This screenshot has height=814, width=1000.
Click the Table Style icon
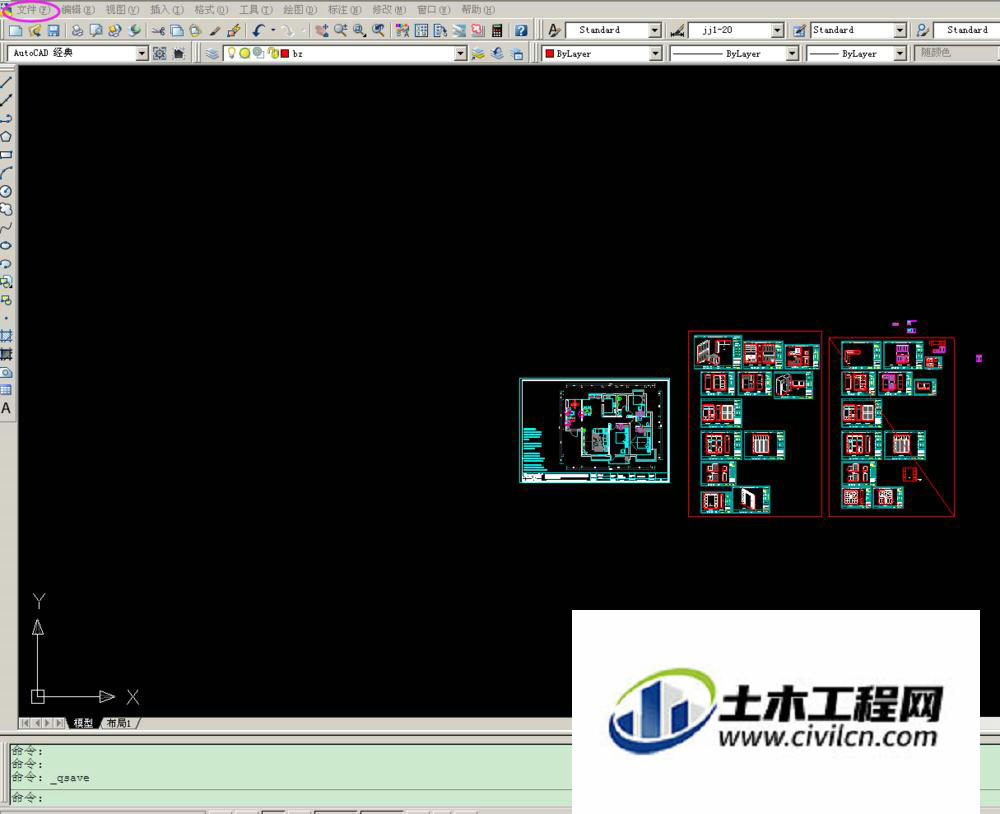(799, 30)
